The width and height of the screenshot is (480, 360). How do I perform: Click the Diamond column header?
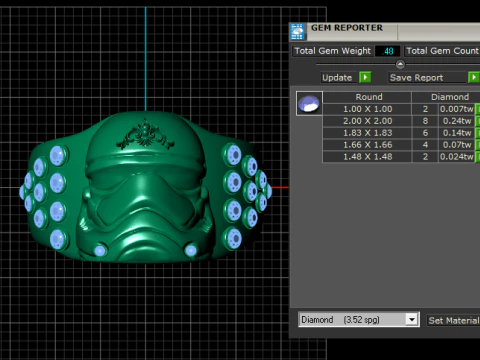pos(446,97)
